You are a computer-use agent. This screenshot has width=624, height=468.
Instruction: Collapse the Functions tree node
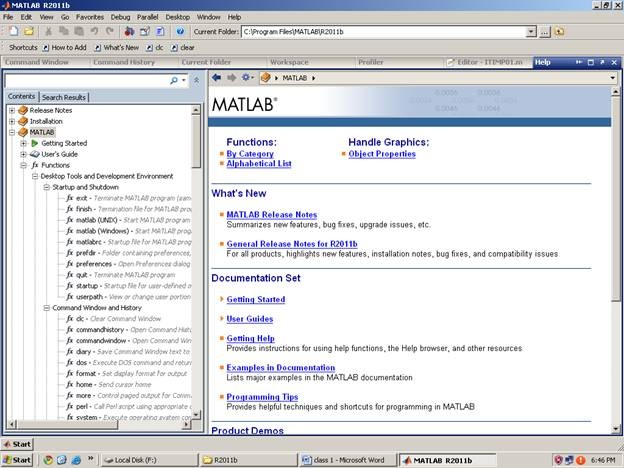(23, 165)
